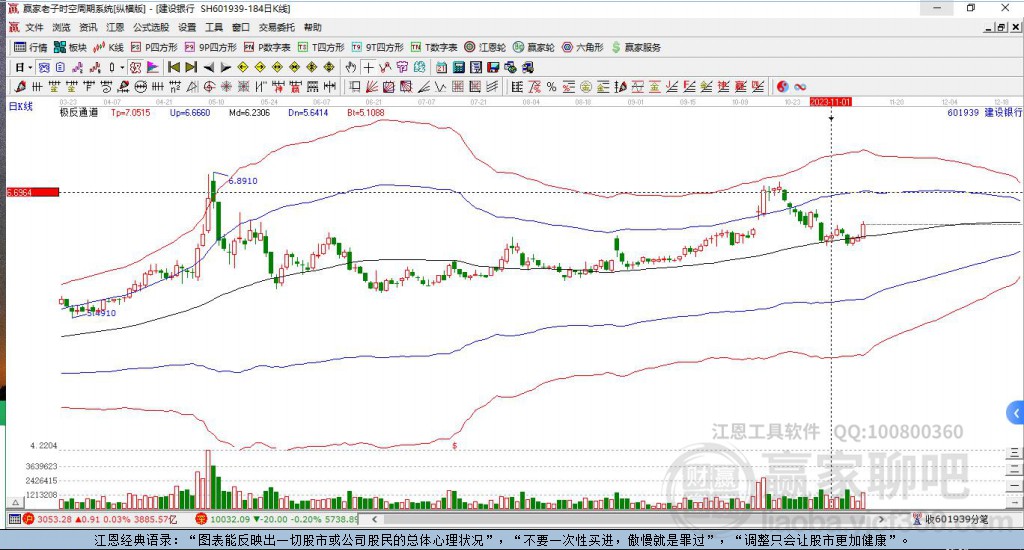This screenshot has height=550, width=1024.
Task: Open the T数字表 tool
Action: click(x=434, y=47)
